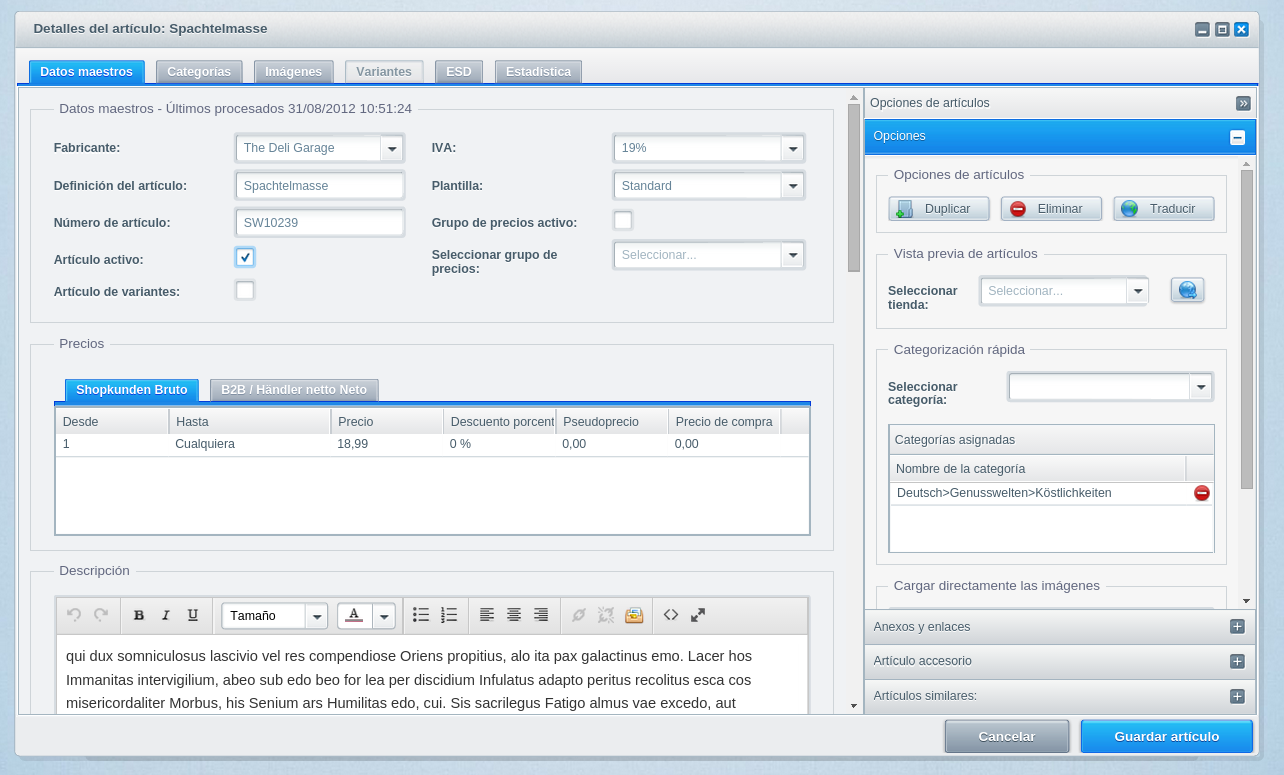1284x775 pixels.
Task: Click Definición del artículo input field
Action: coord(320,186)
